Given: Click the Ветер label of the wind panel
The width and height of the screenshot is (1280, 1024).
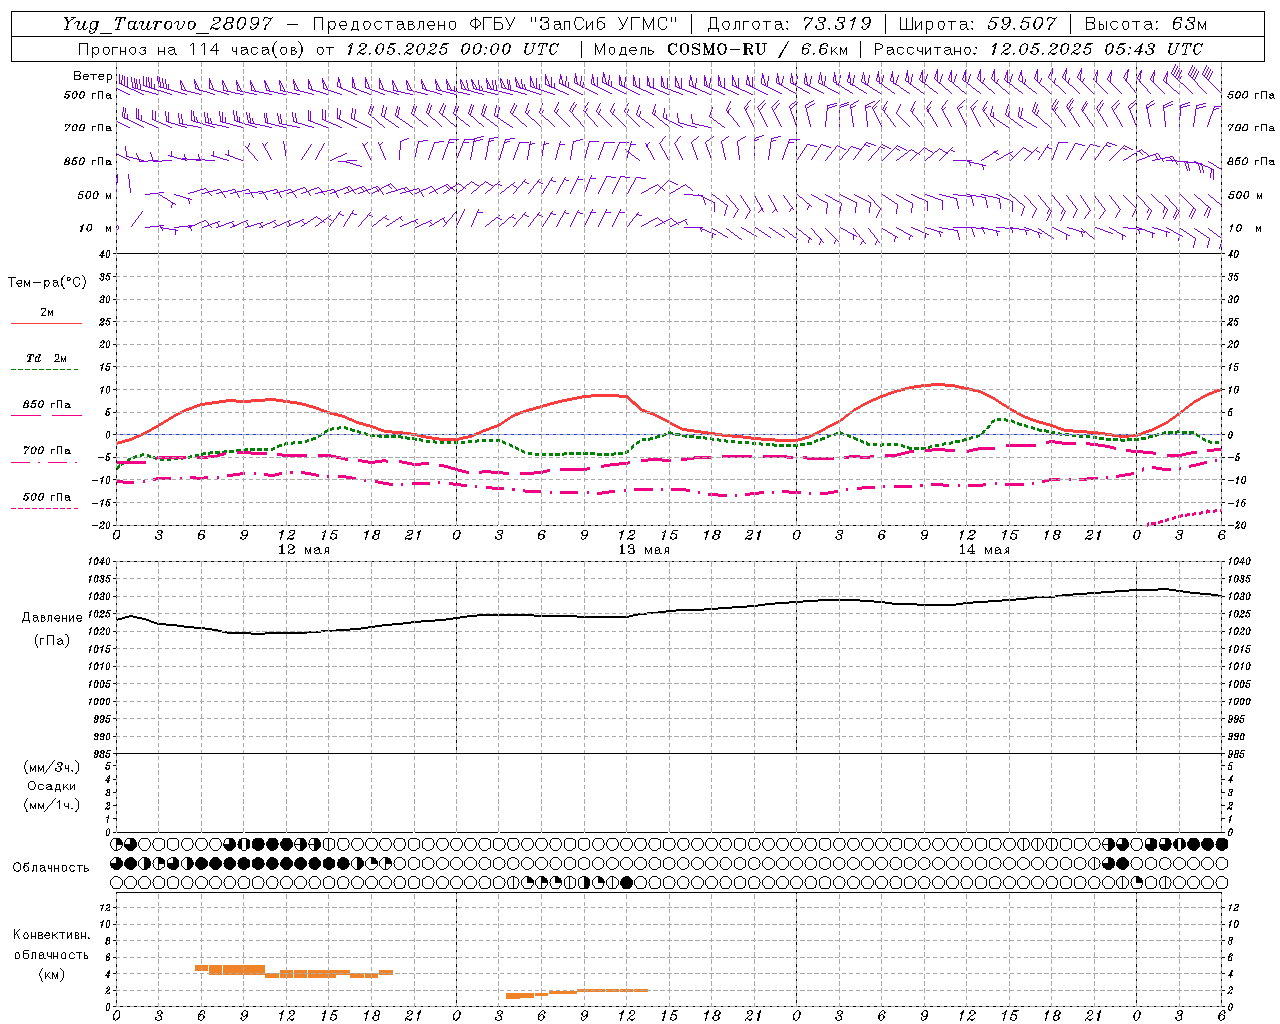Looking at the screenshot, I should click(x=92, y=76).
